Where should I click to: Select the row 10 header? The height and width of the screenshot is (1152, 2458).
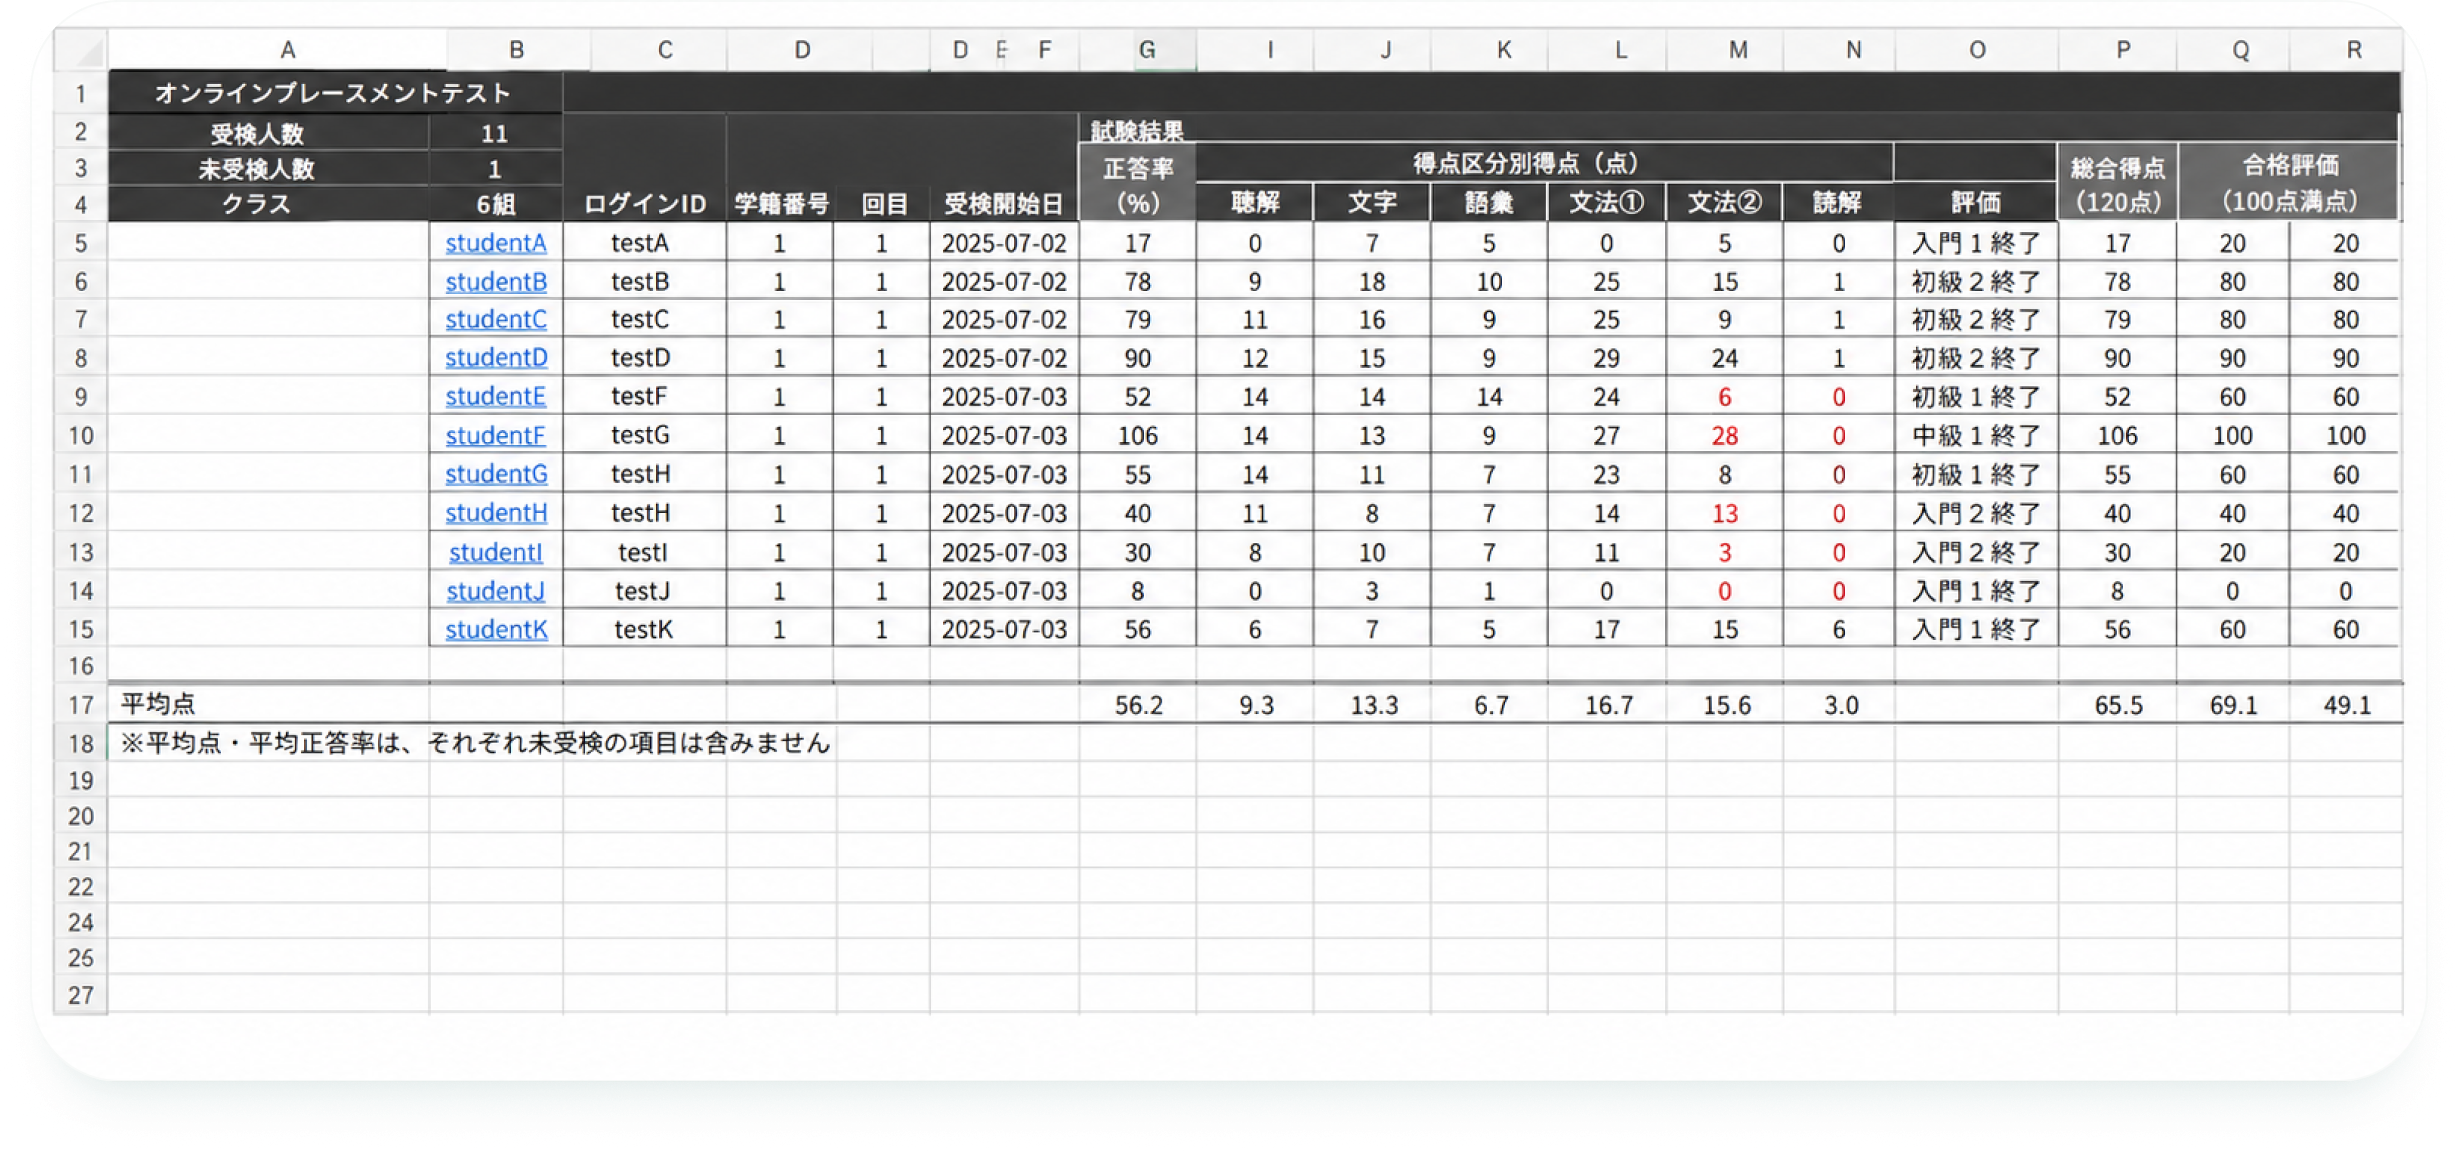tap(81, 436)
